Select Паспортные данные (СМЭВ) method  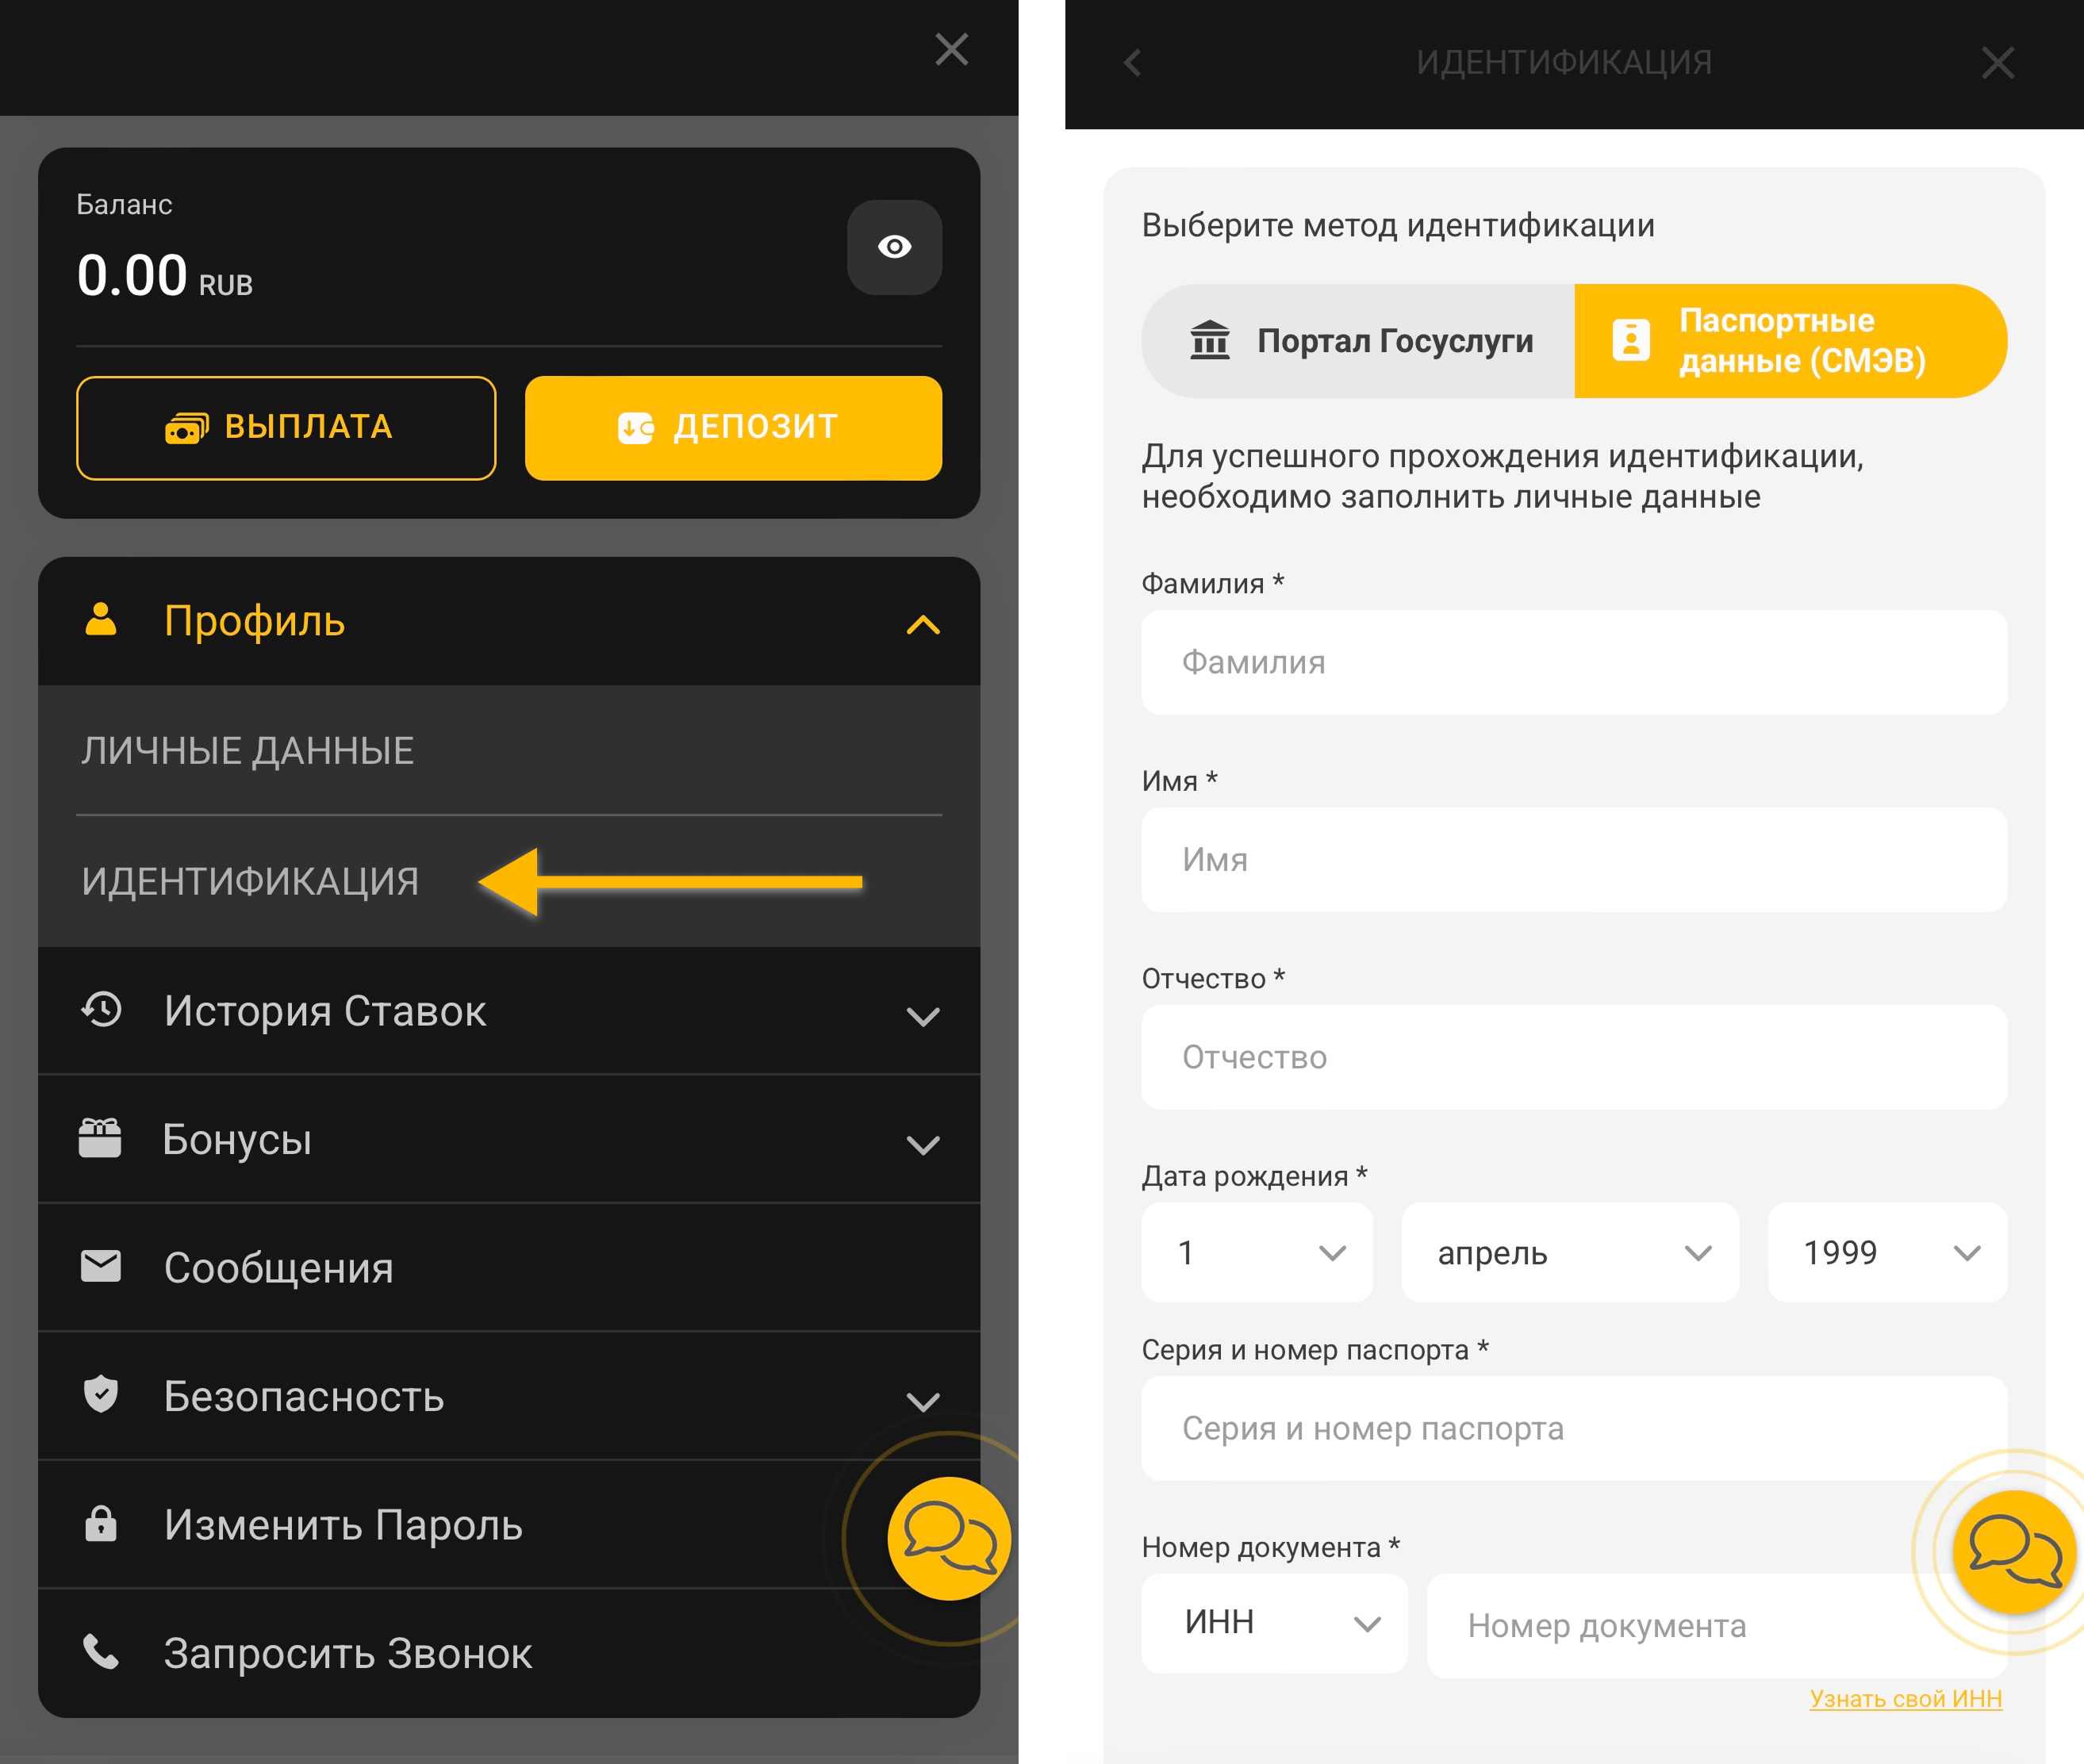tap(1789, 341)
